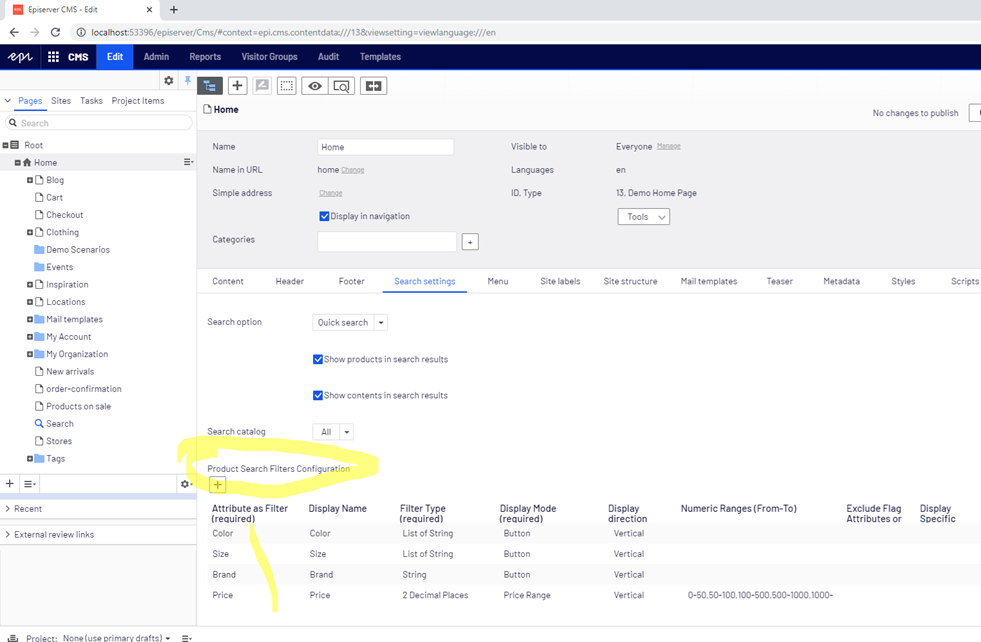Click the add page plus icon below the tree
This screenshot has height=642, width=981.
[x=9, y=484]
